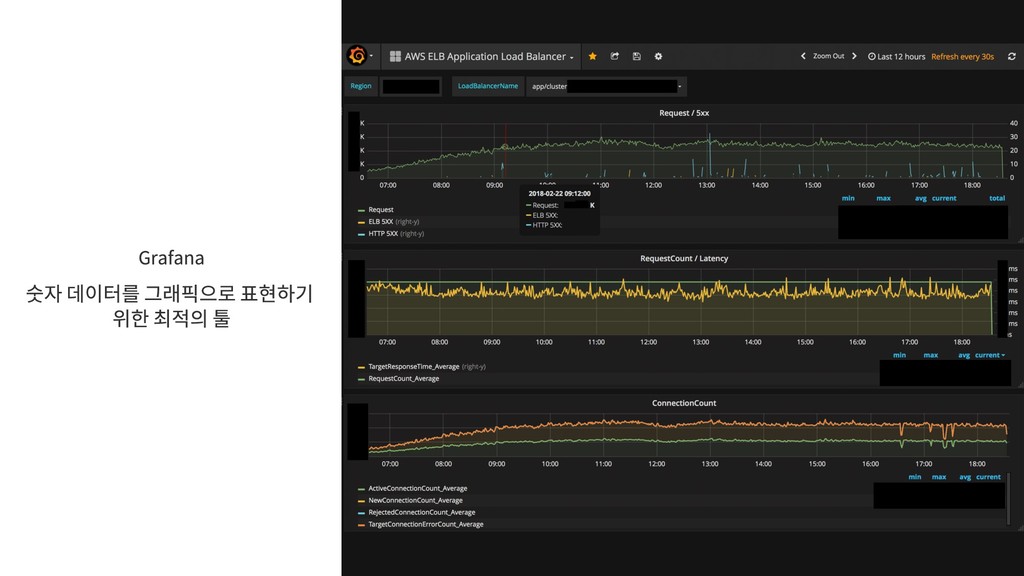Click the dashboard grid icon
1024x576 pixels.
pos(395,56)
